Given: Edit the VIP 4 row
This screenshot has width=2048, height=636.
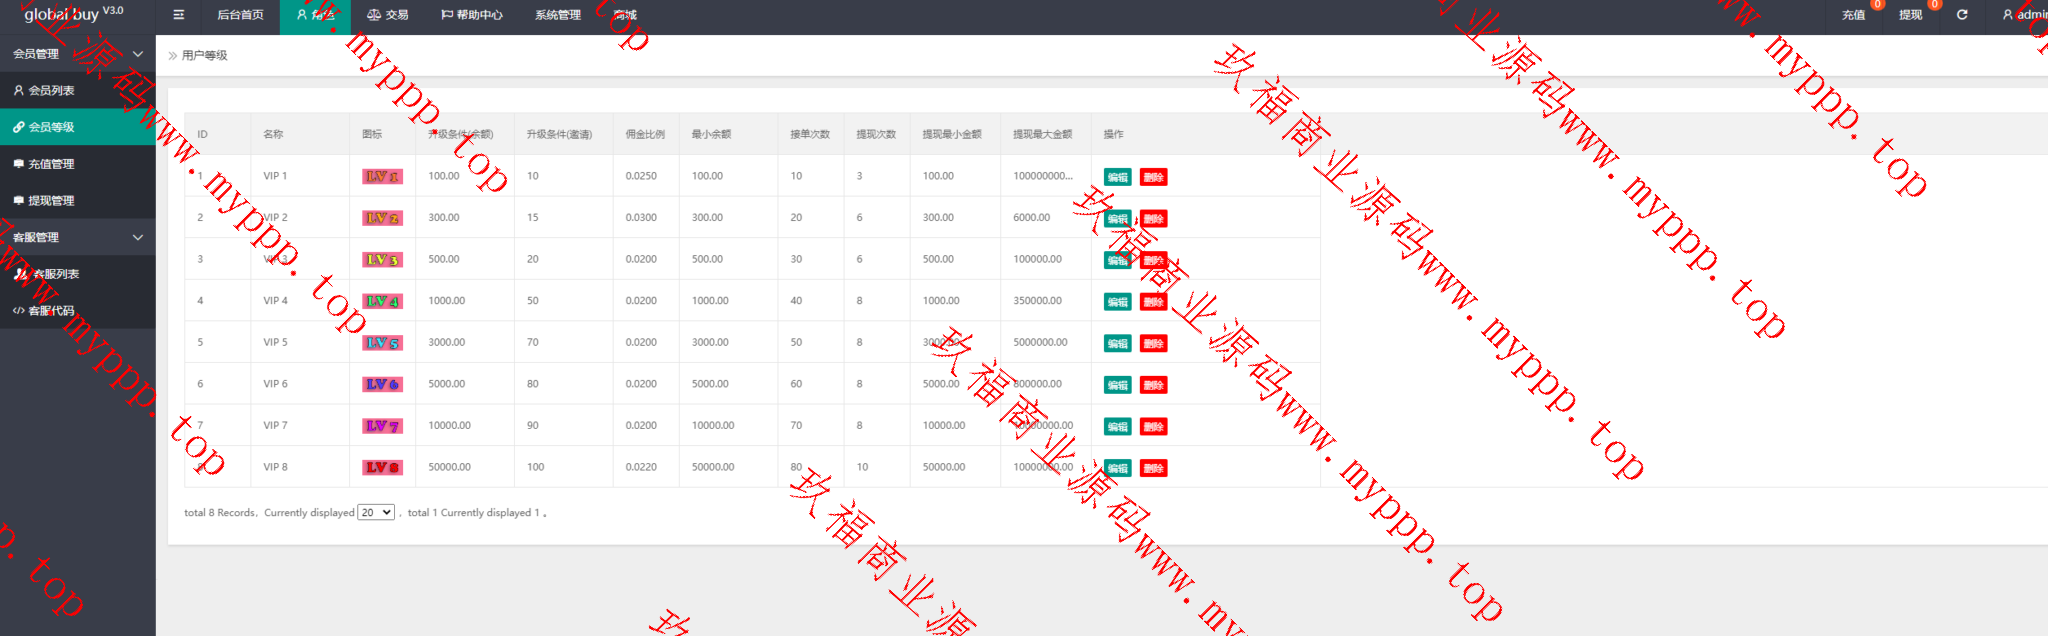Looking at the screenshot, I should click(1118, 302).
